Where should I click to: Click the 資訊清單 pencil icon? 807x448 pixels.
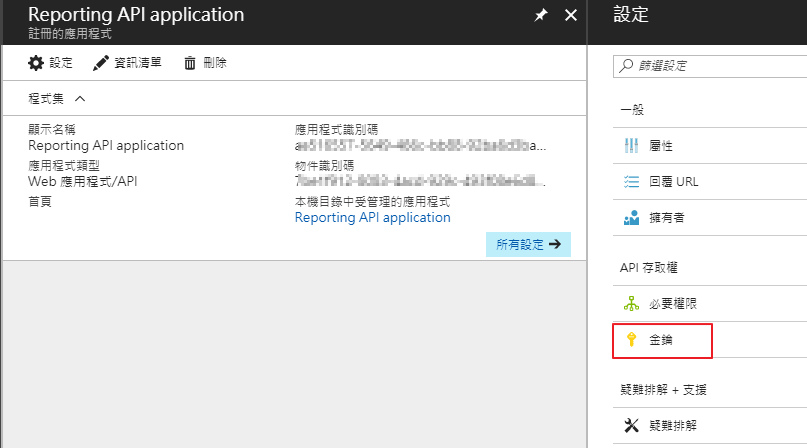point(101,63)
